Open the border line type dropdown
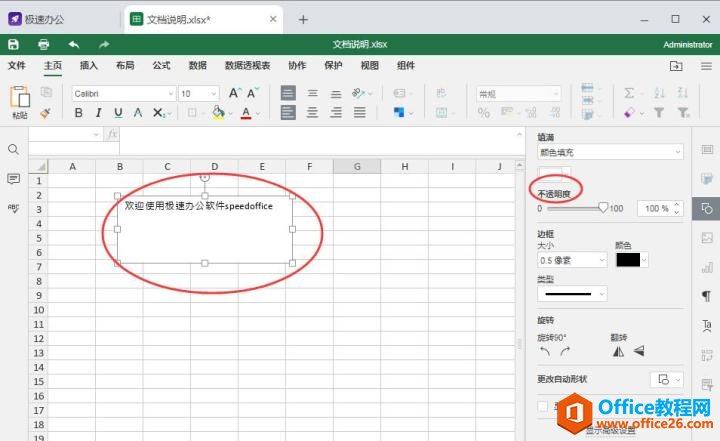Viewport: 720px width, 441px height. pos(572,294)
